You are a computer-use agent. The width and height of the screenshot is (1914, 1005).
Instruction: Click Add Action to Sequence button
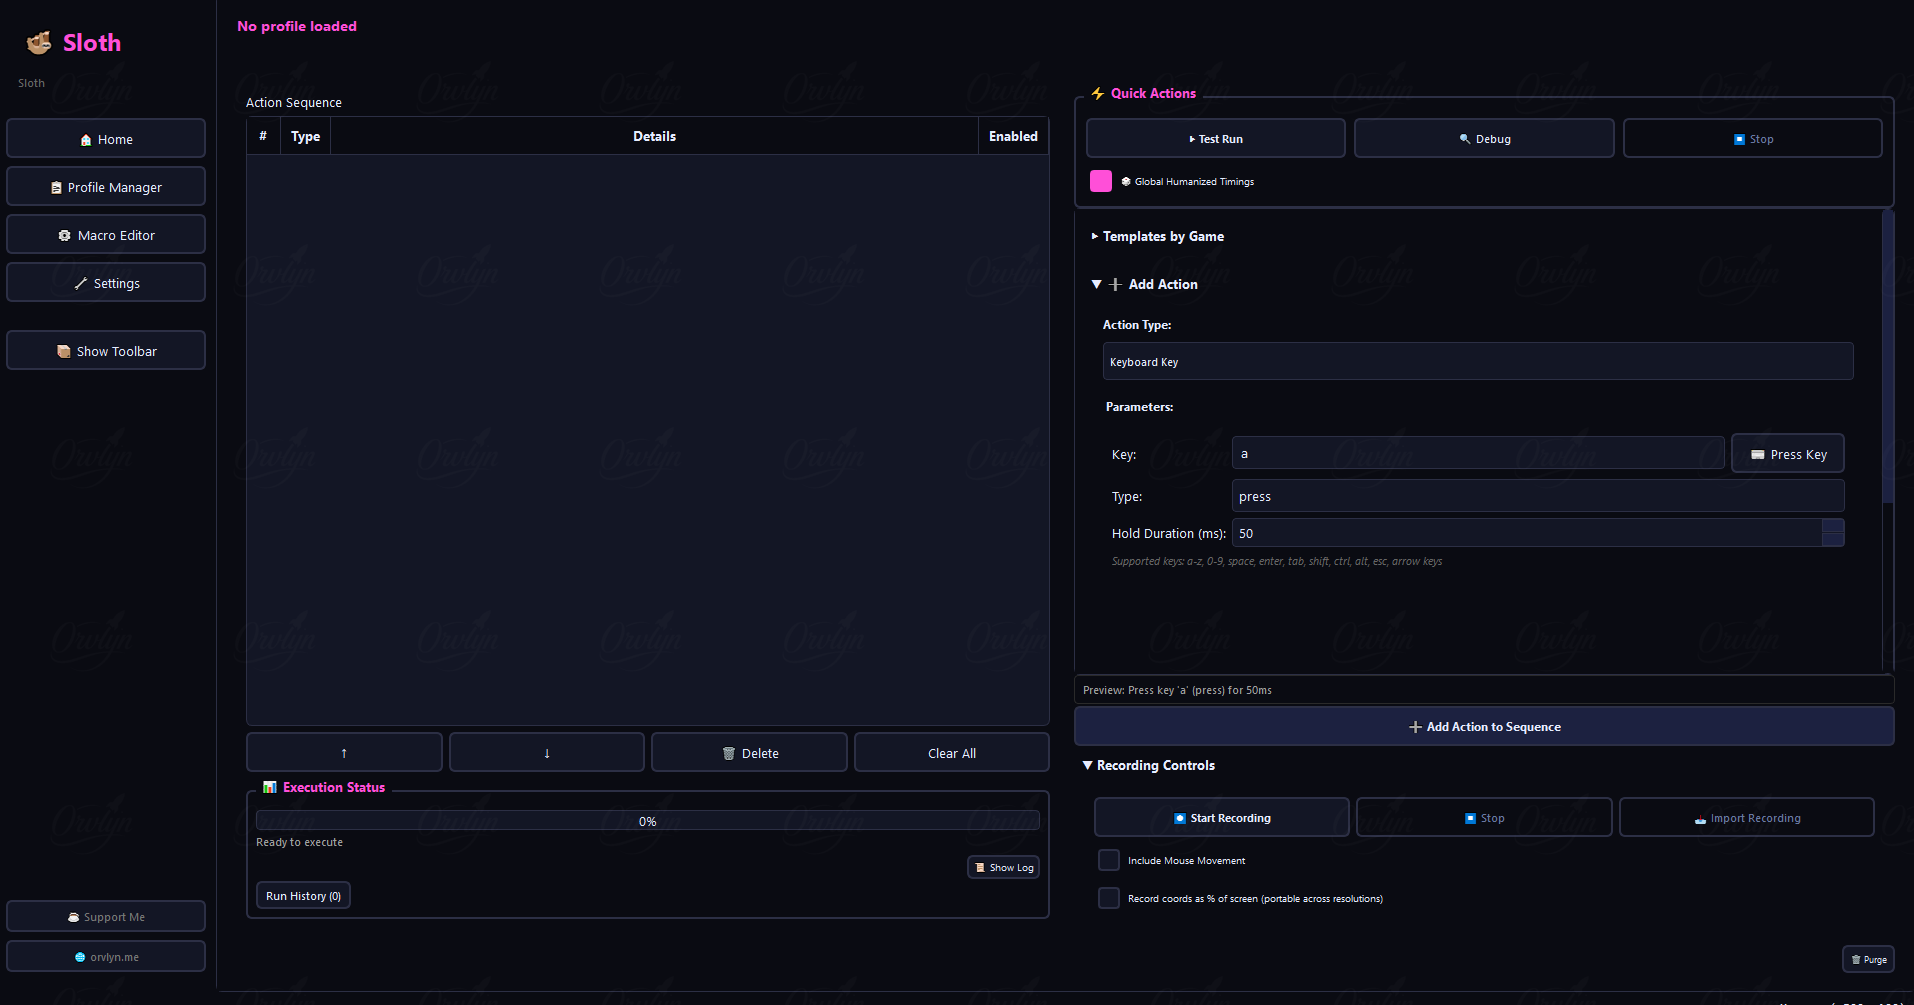coord(1484,727)
